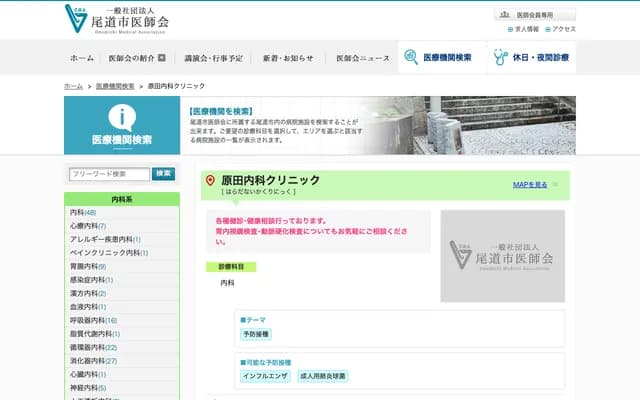Click the stethoscope icon for 休日・夜間診療
640x400 pixels.
[500, 57]
